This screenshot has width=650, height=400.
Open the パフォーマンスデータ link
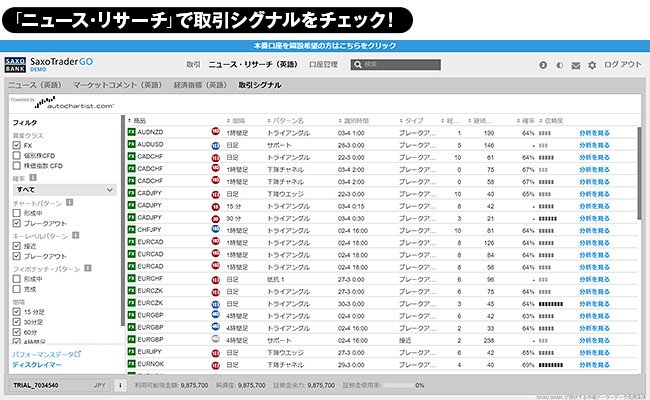[43, 354]
